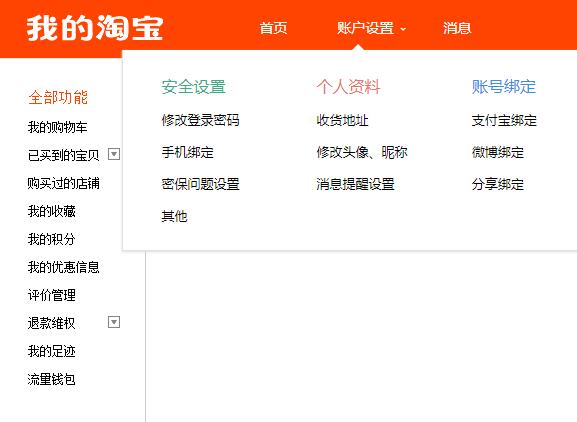Viewport: 577px width, 422px height.
Task: Open 微博绑定
Action: pyautogui.click(x=498, y=152)
